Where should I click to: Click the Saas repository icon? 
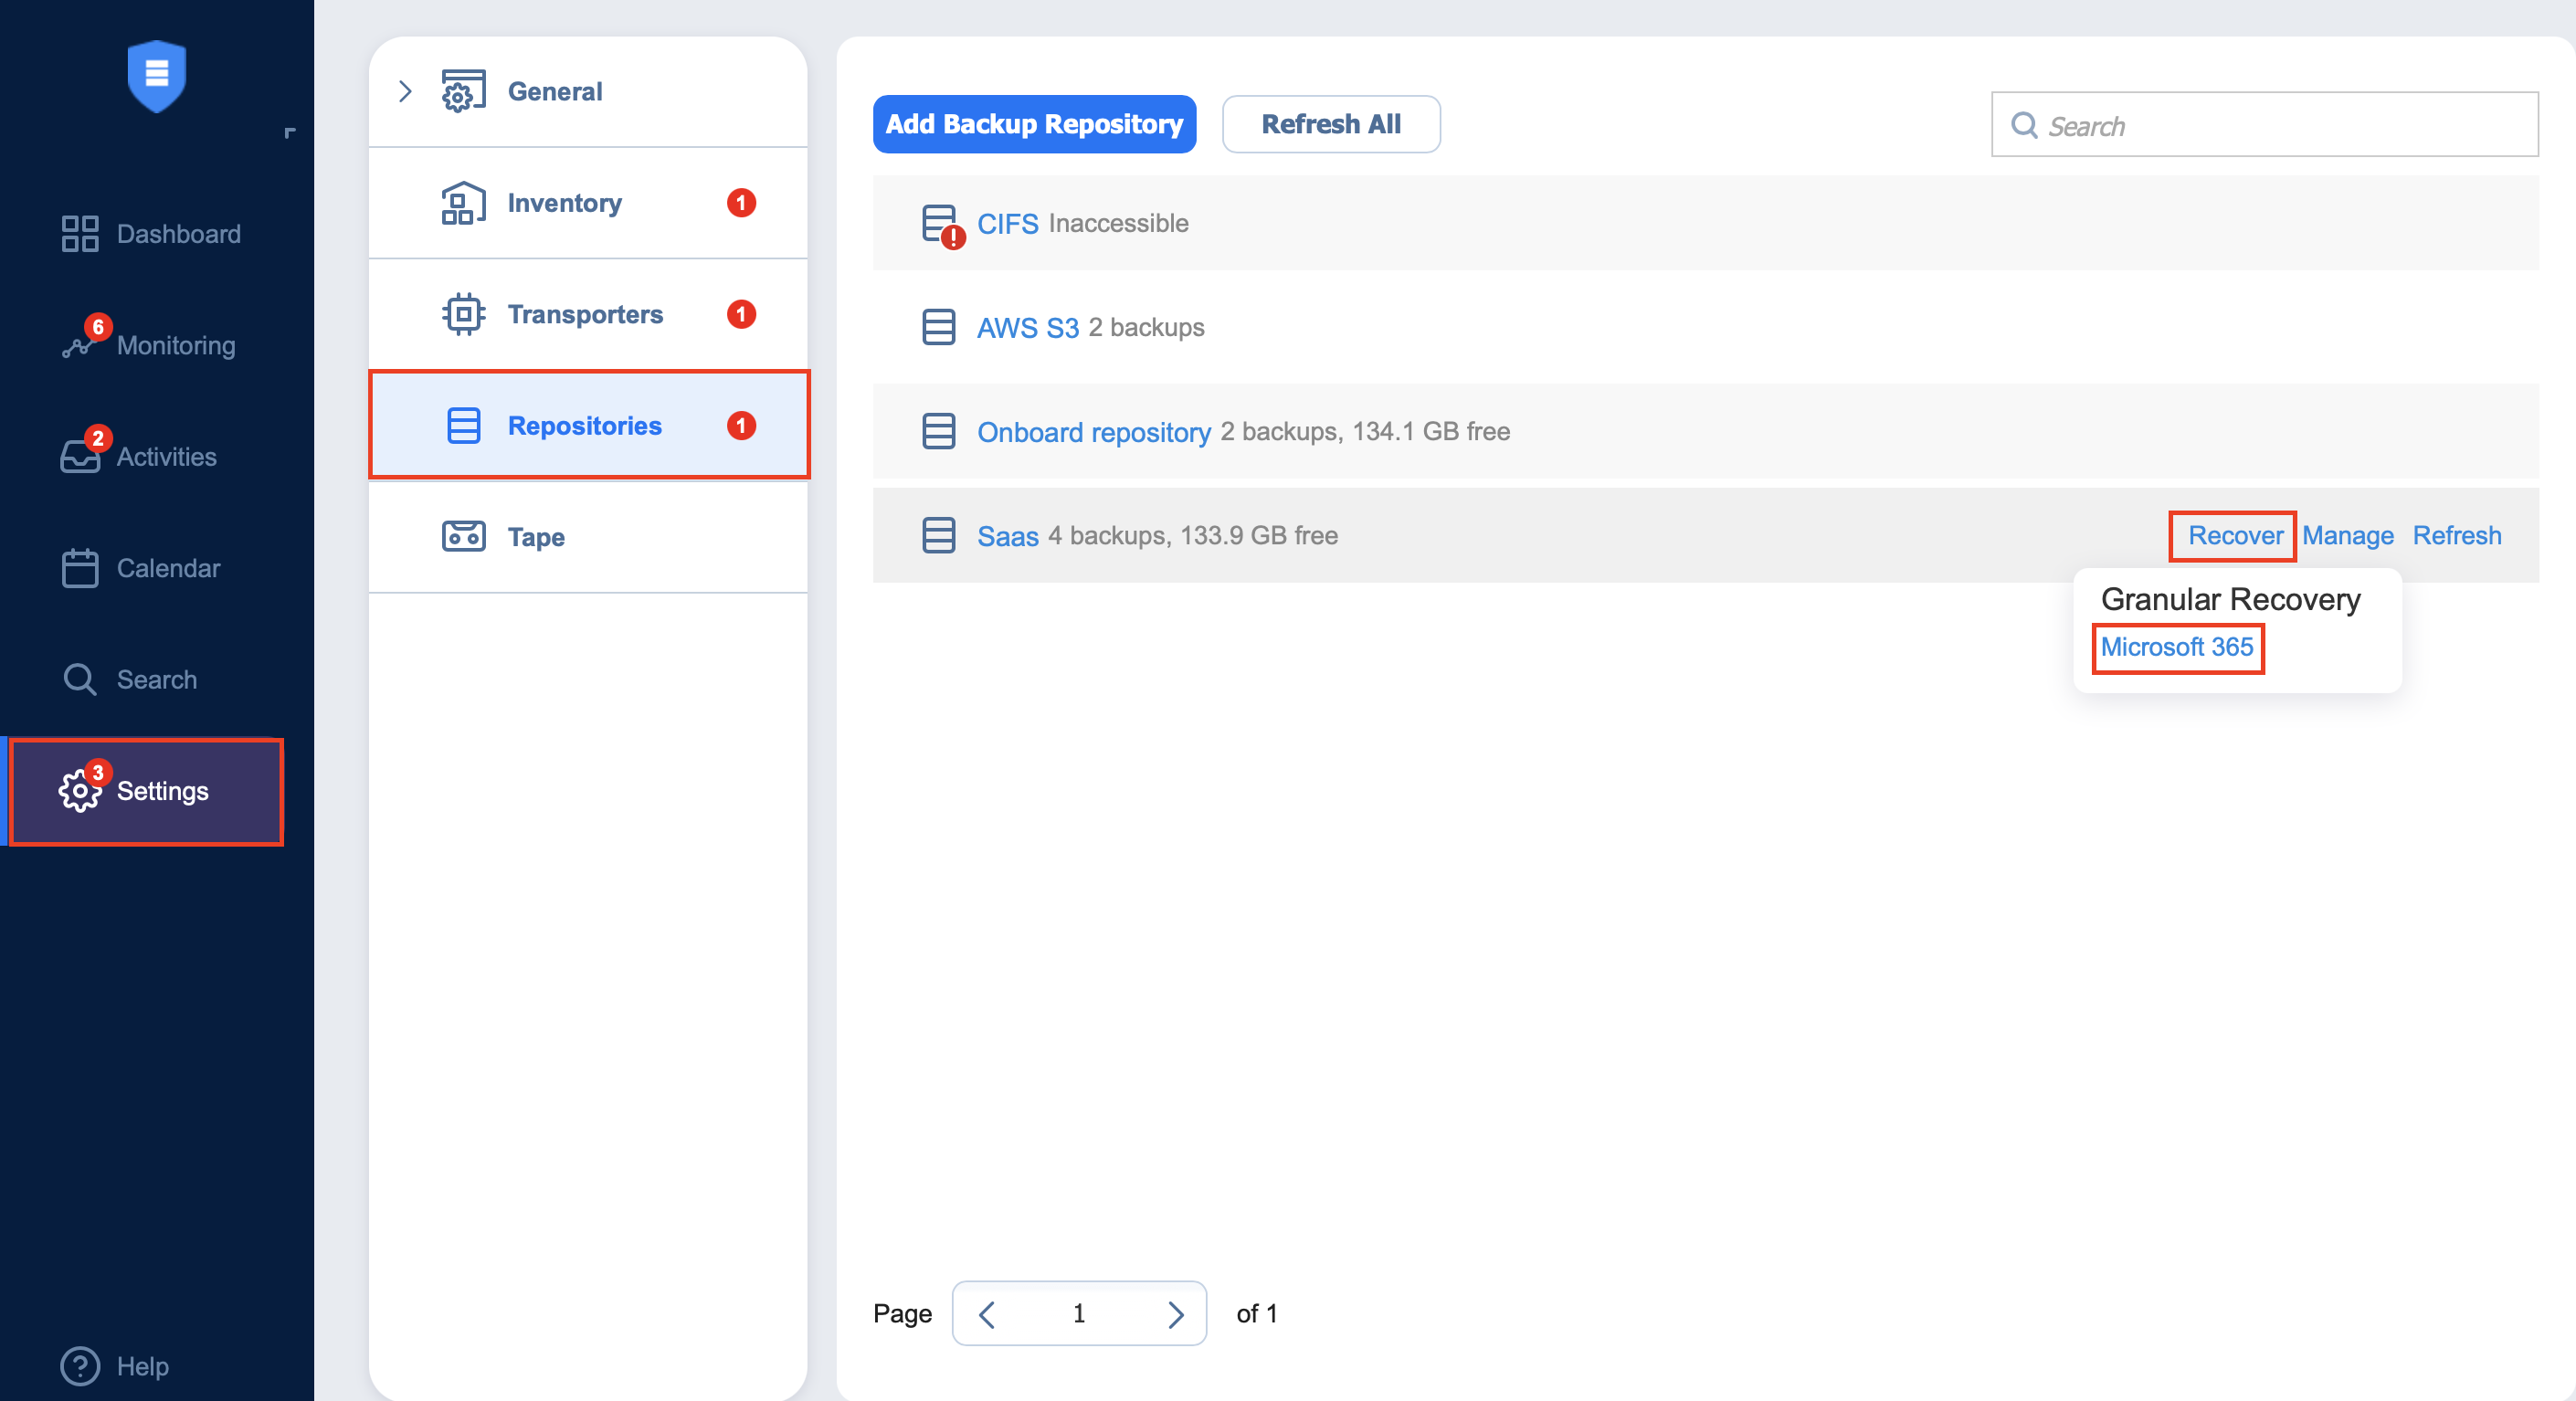tap(938, 535)
